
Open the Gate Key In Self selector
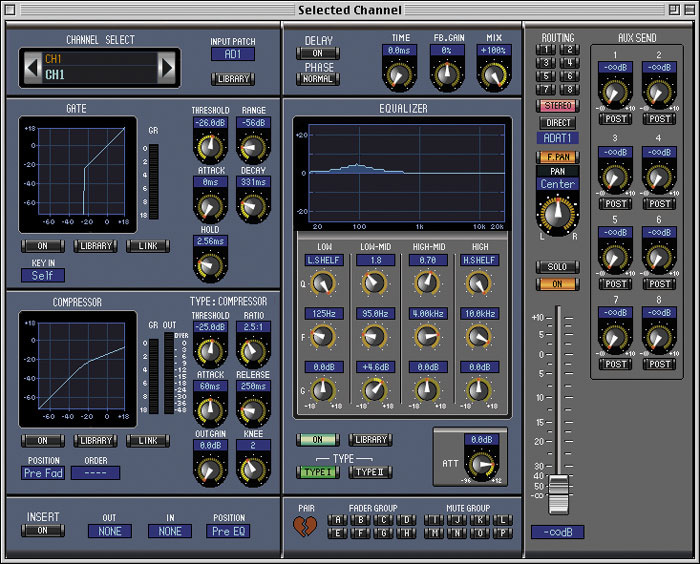pyautogui.click(x=43, y=276)
